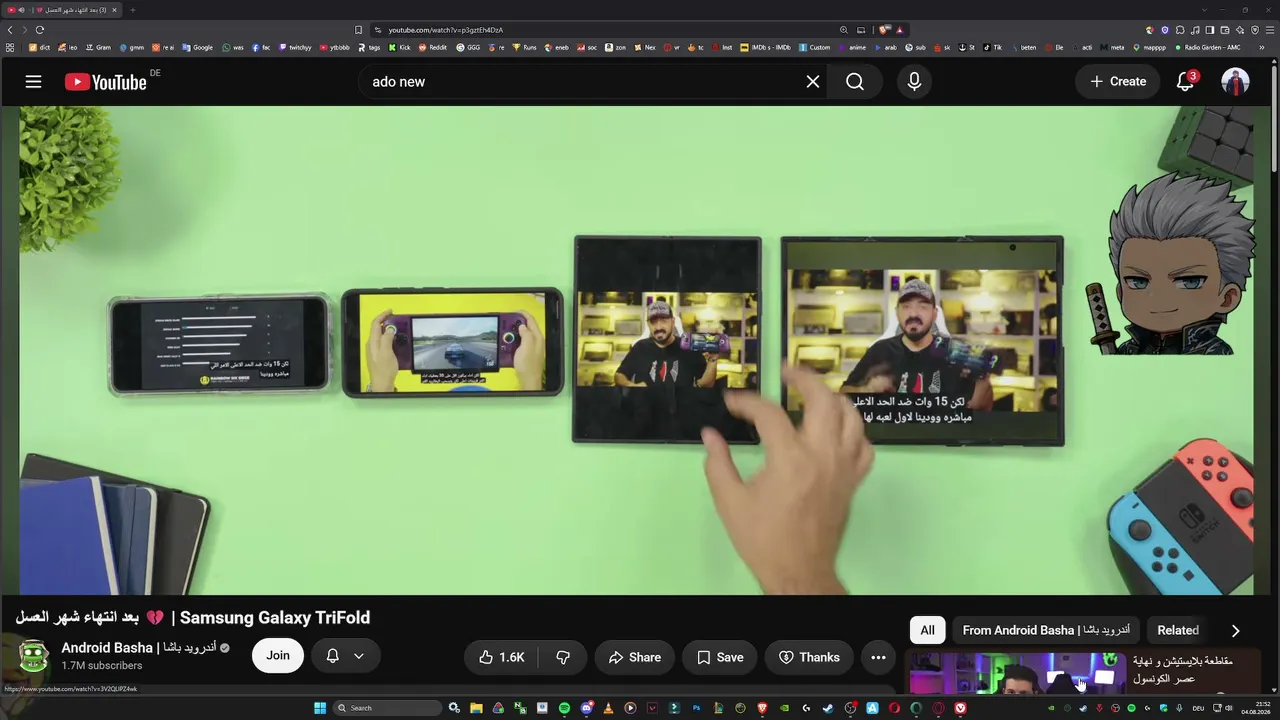Open the YouTube guide hamburger menu
1280x720 pixels.
[x=33, y=82]
